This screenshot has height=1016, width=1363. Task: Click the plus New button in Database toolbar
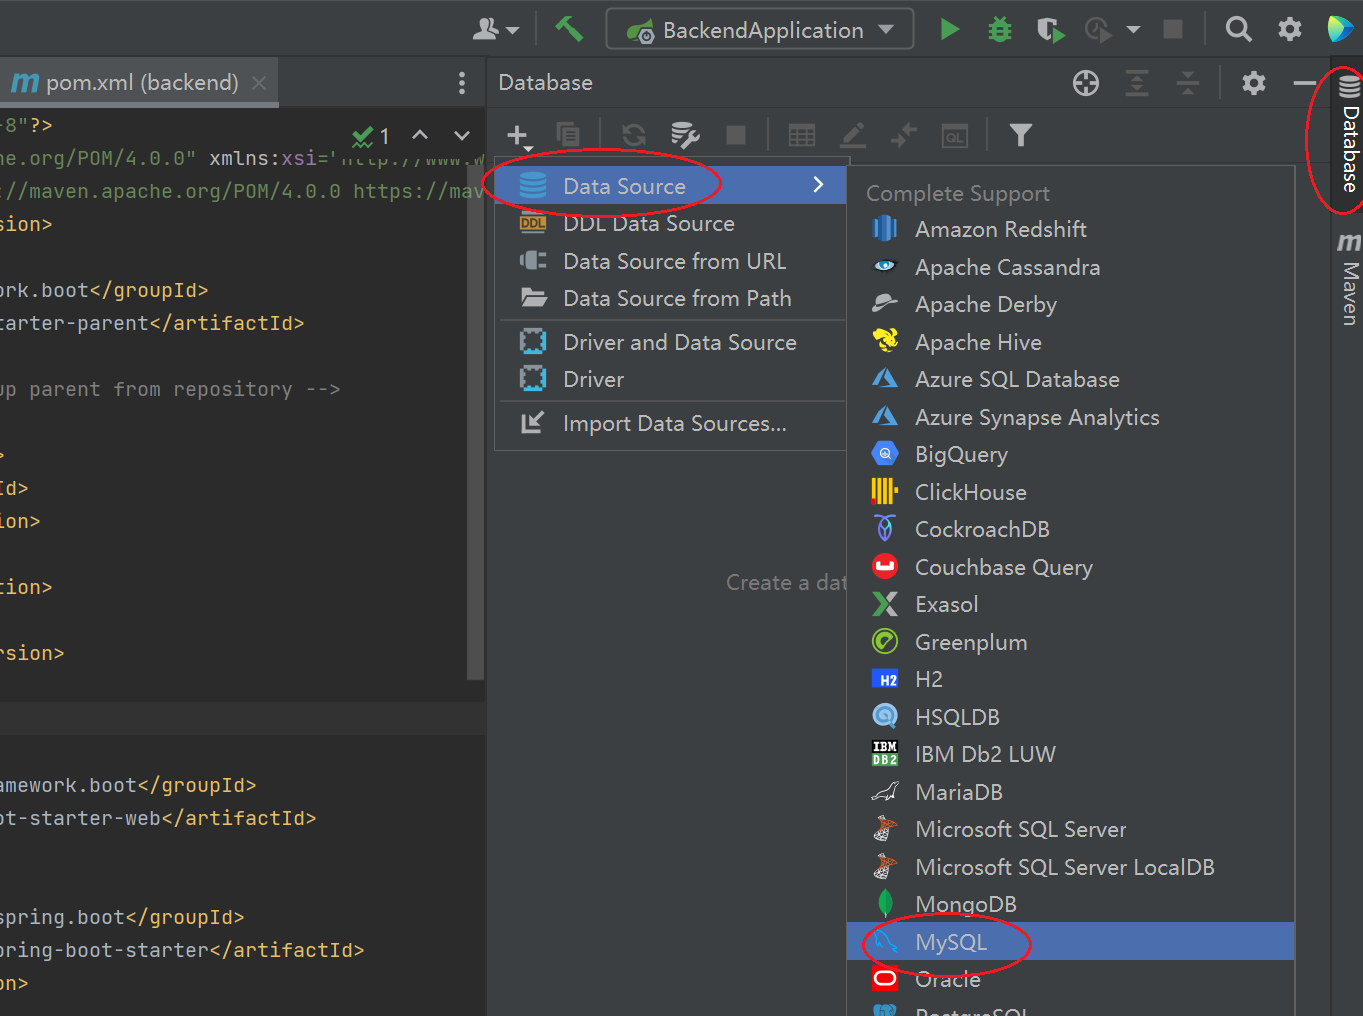[519, 136]
